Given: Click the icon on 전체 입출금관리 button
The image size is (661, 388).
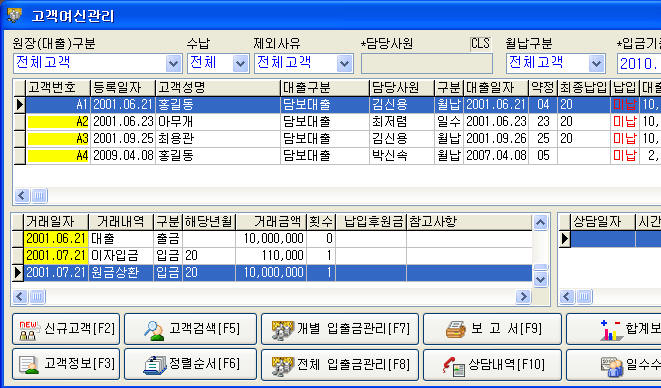Looking at the screenshot, I should [282, 366].
